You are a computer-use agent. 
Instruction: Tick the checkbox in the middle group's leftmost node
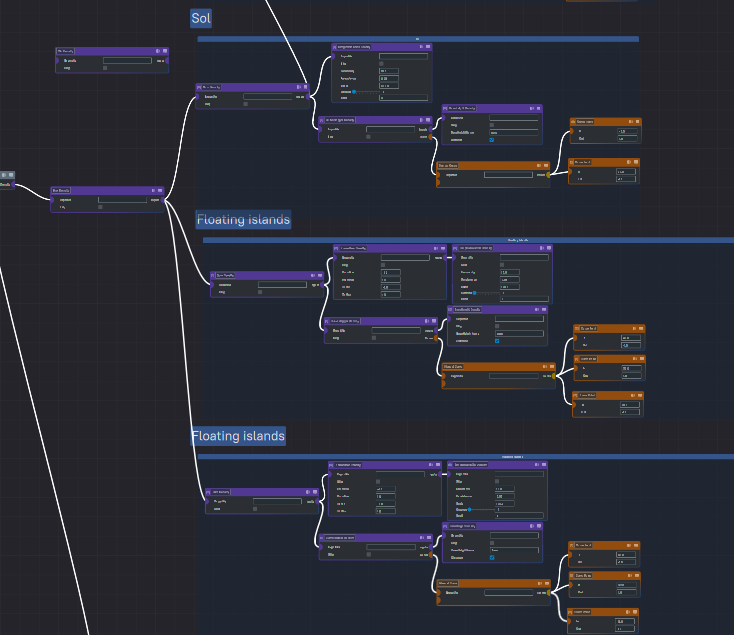pyautogui.click(x=260, y=292)
